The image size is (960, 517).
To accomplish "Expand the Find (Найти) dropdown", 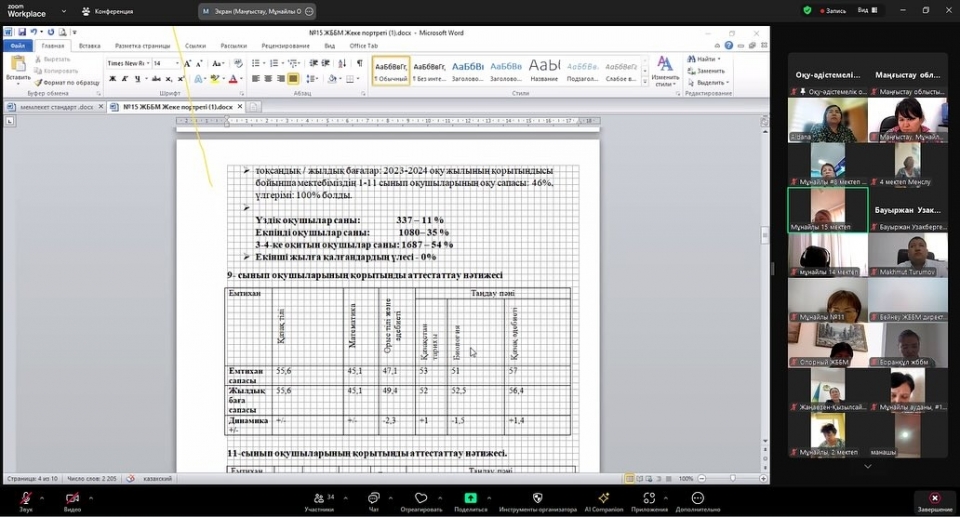I will pos(719,59).
